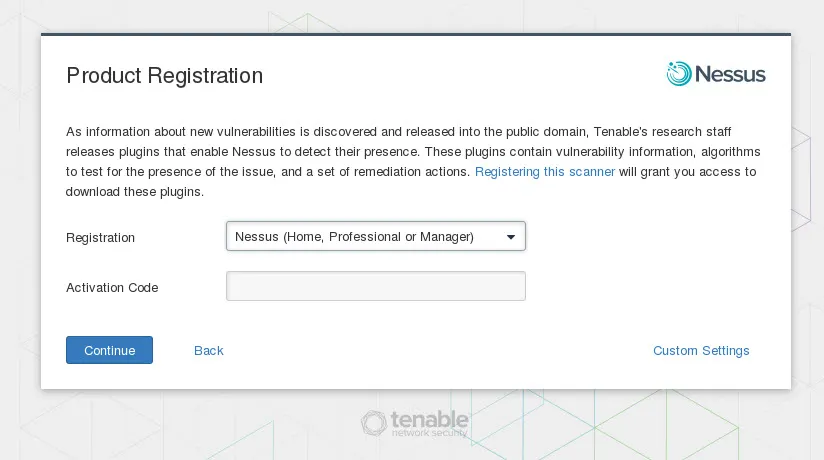The height and width of the screenshot is (460, 824).
Task: Open Custom Settings
Action: (701, 351)
